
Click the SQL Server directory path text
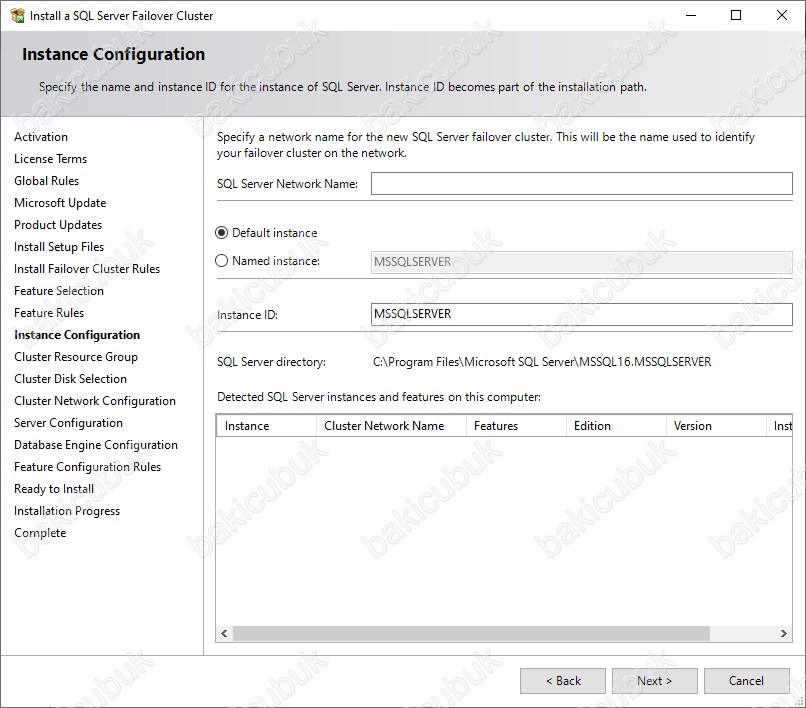coord(542,362)
